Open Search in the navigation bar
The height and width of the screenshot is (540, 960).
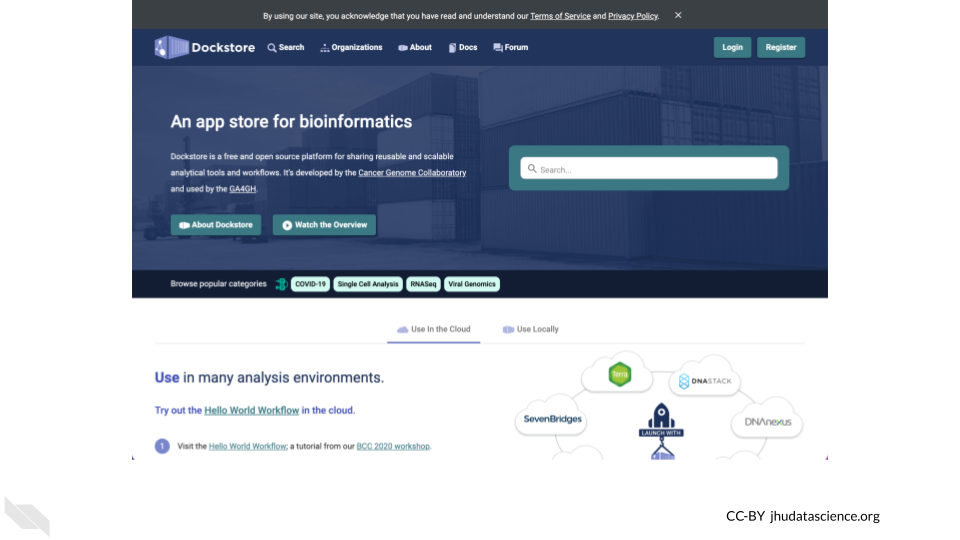point(286,47)
